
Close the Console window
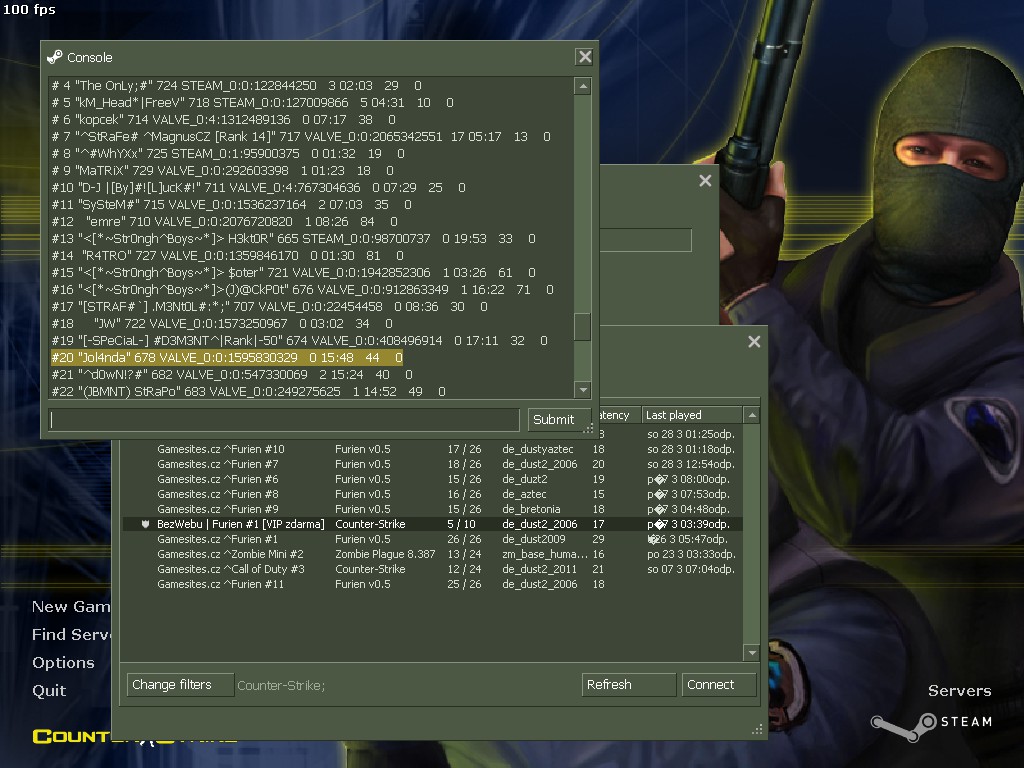point(584,57)
